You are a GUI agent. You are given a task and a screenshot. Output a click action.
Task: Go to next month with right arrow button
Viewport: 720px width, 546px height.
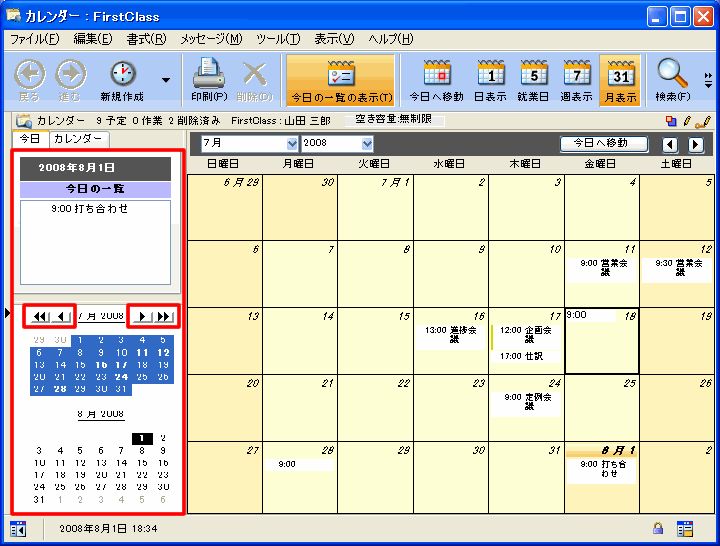pos(696,144)
